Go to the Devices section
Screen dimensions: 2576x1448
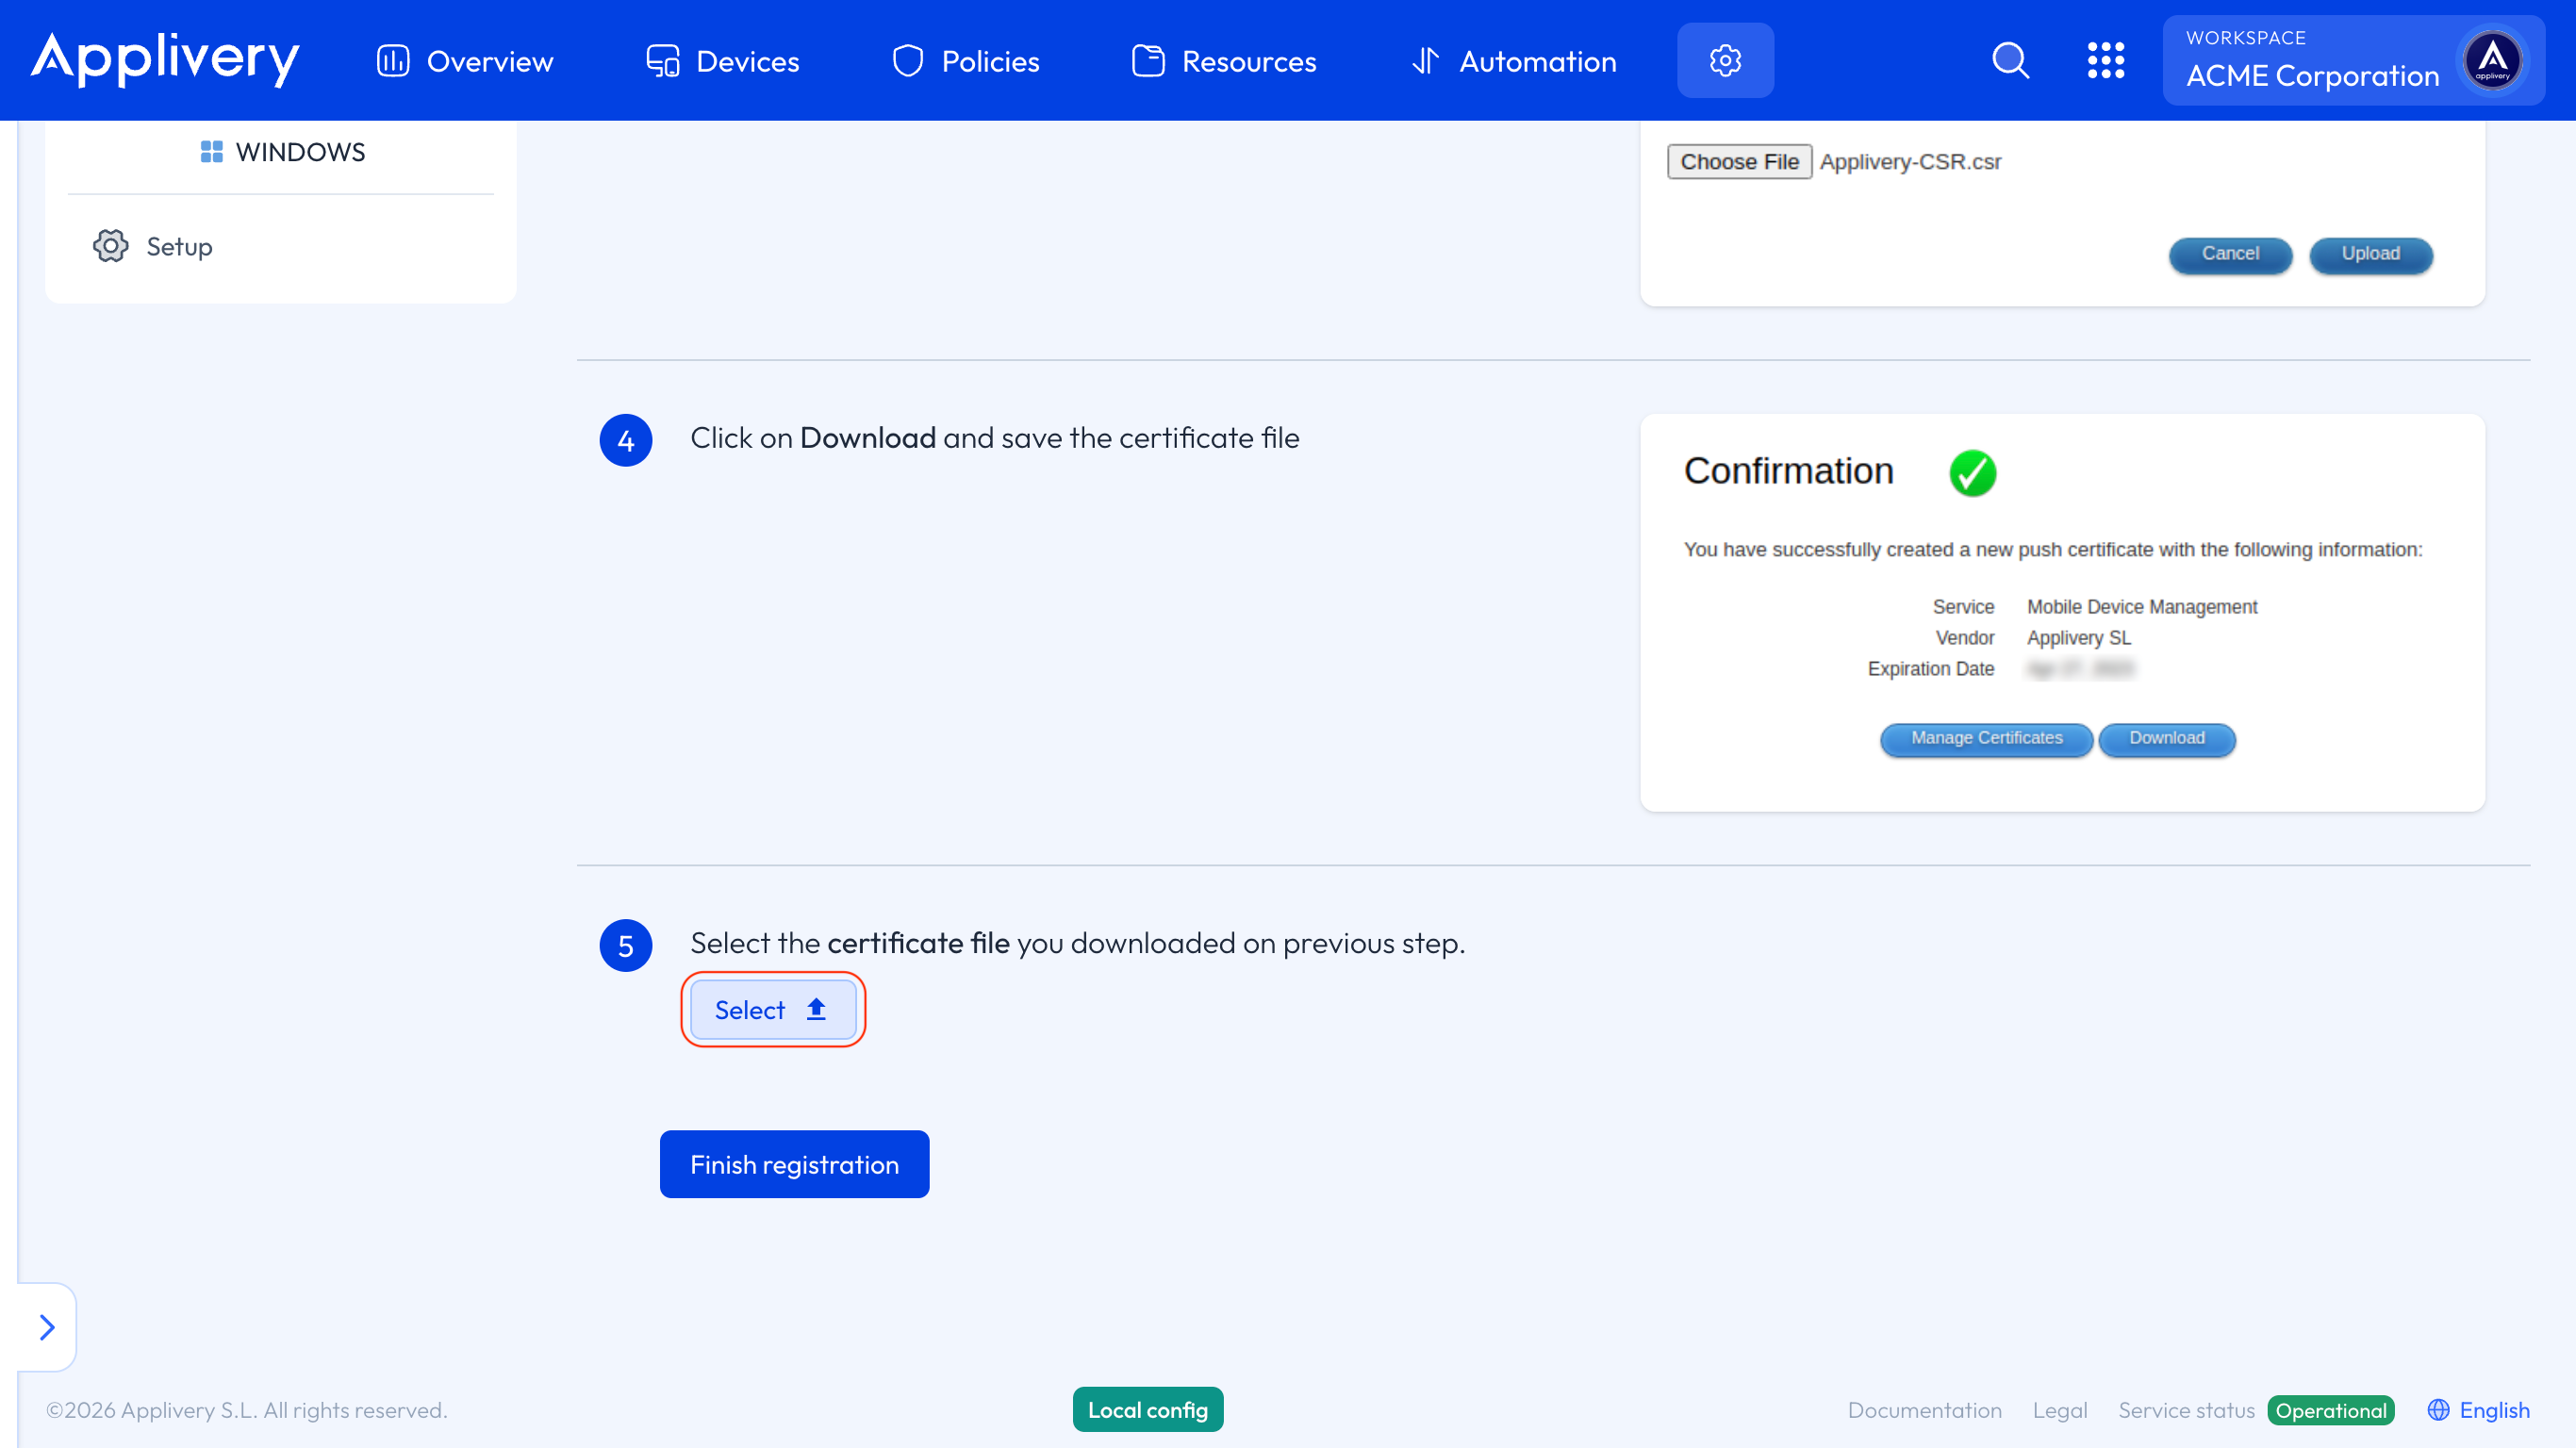coord(723,61)
